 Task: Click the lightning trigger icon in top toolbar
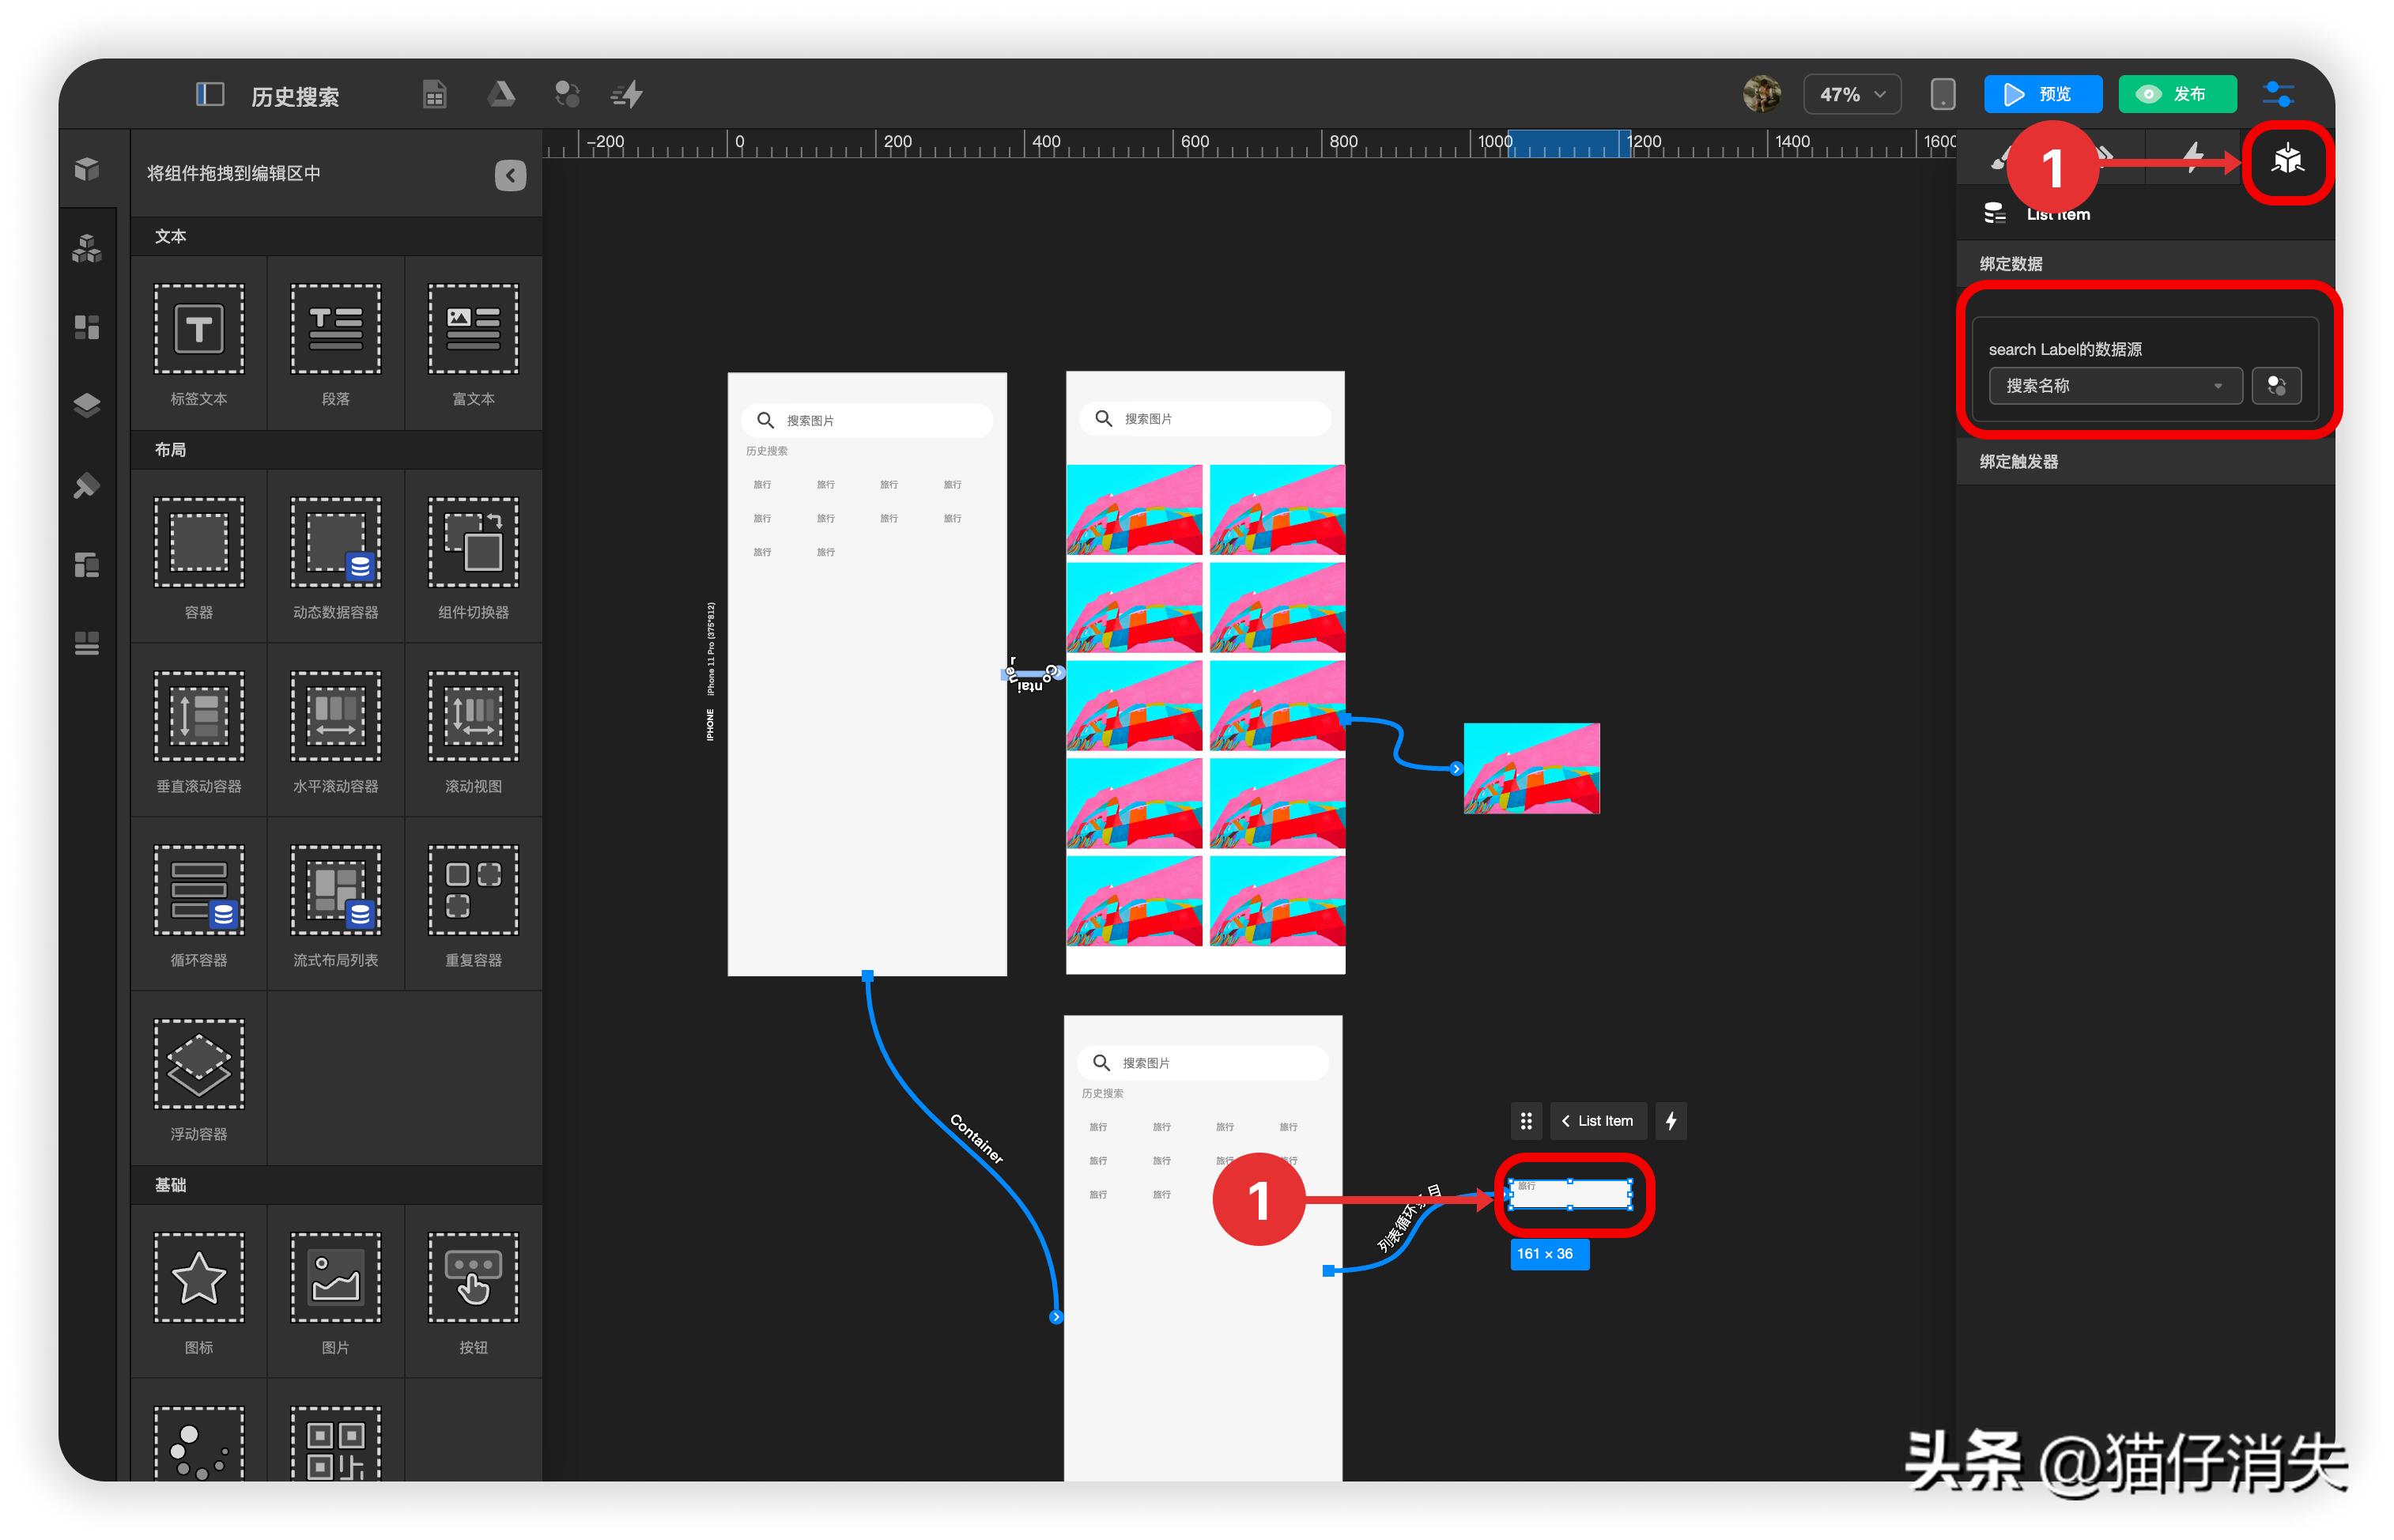tap(627, 94)
